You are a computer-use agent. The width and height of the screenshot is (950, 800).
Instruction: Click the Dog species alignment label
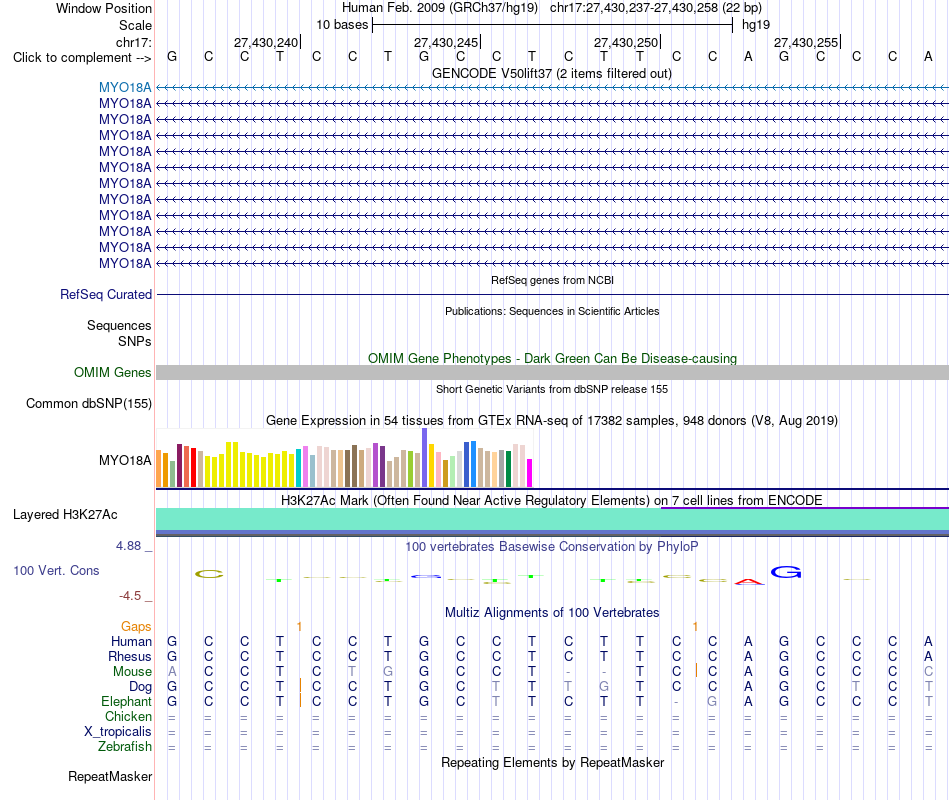coord(140,687)
